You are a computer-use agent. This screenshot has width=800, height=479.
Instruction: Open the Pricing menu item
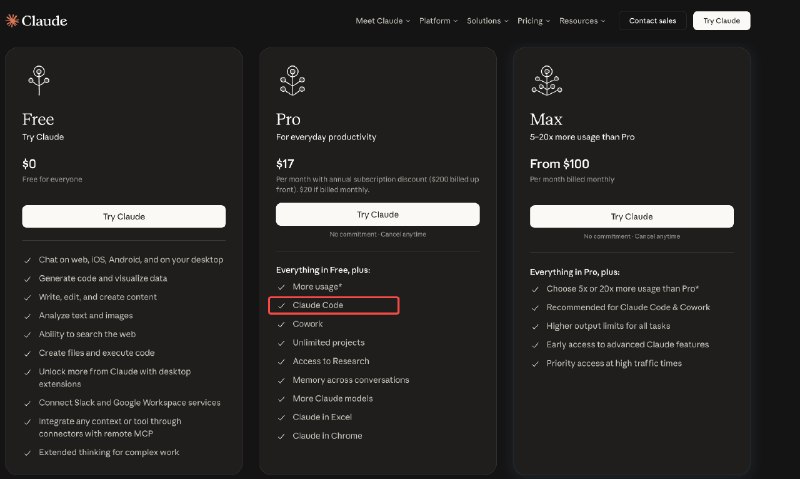533,21
